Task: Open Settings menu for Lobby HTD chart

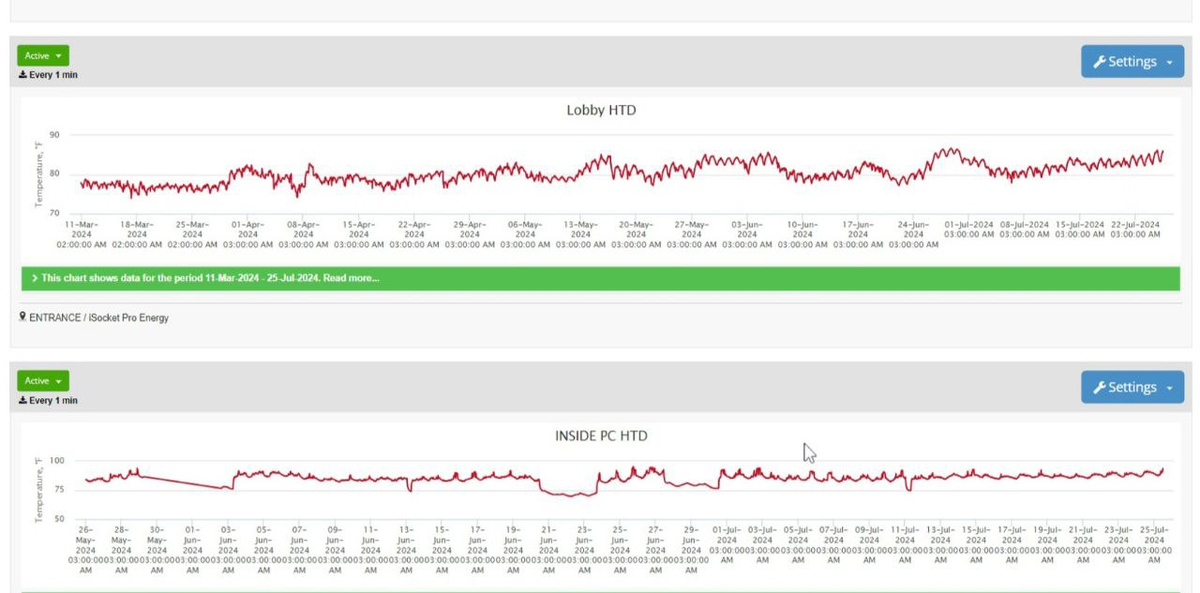Action: 1132,62
